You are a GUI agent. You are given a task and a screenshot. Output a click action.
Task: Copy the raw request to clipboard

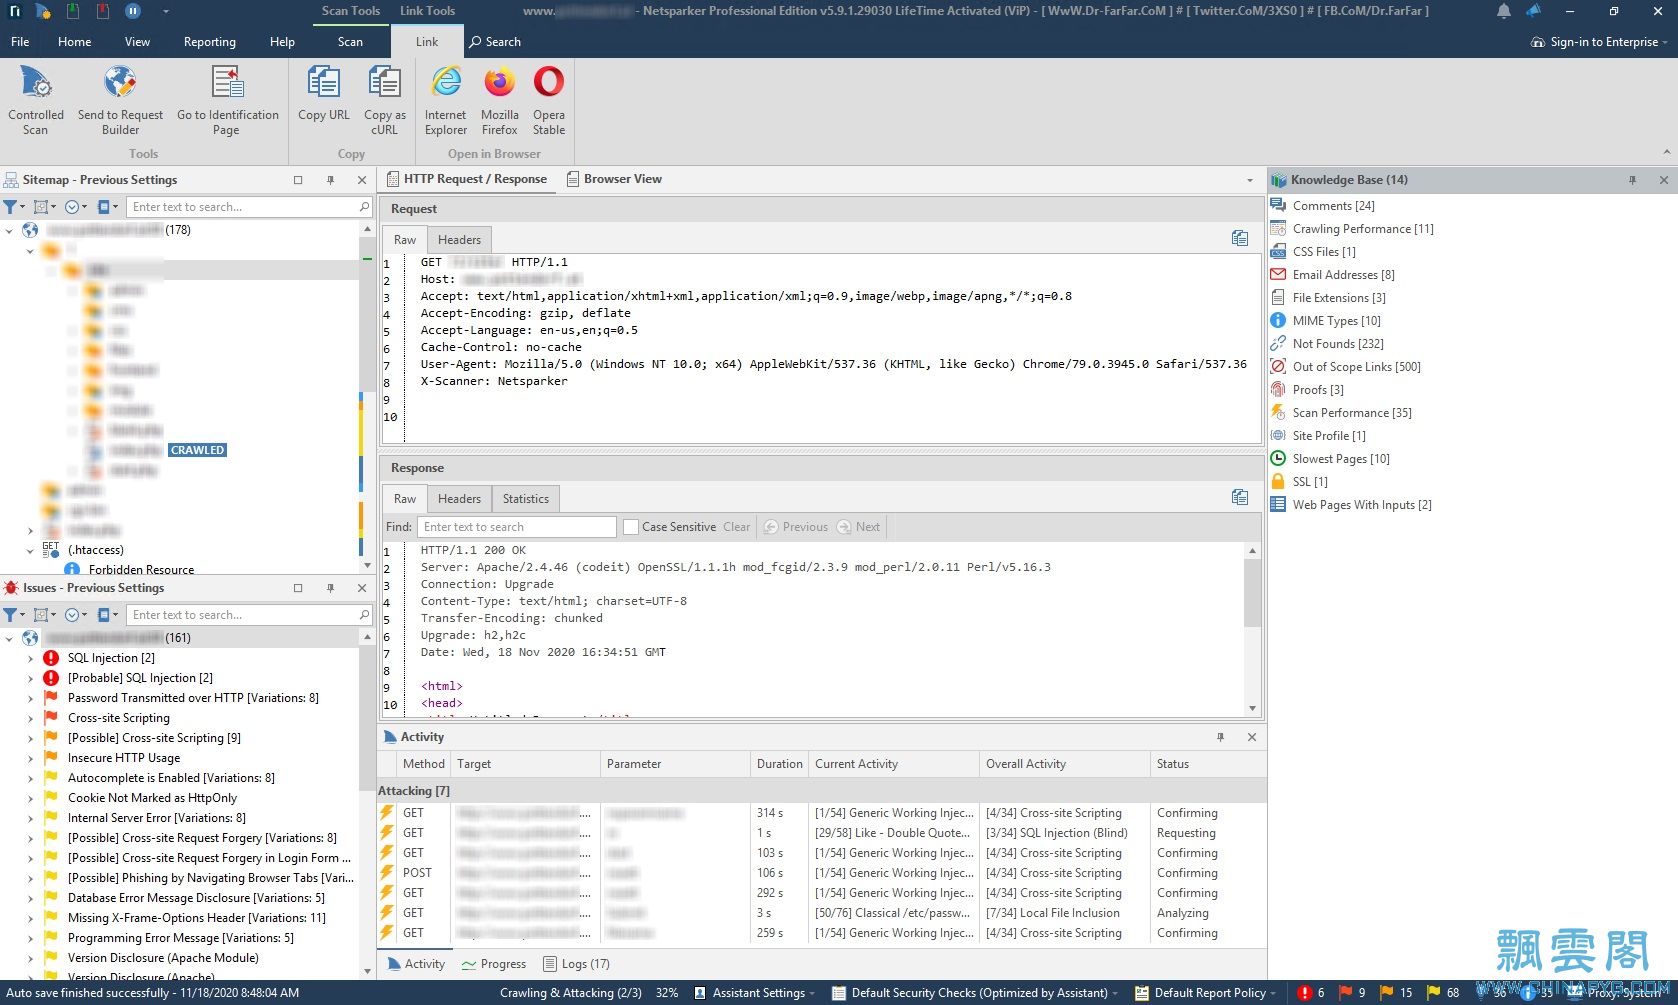pyautogui.click(x=1240, y=238)
